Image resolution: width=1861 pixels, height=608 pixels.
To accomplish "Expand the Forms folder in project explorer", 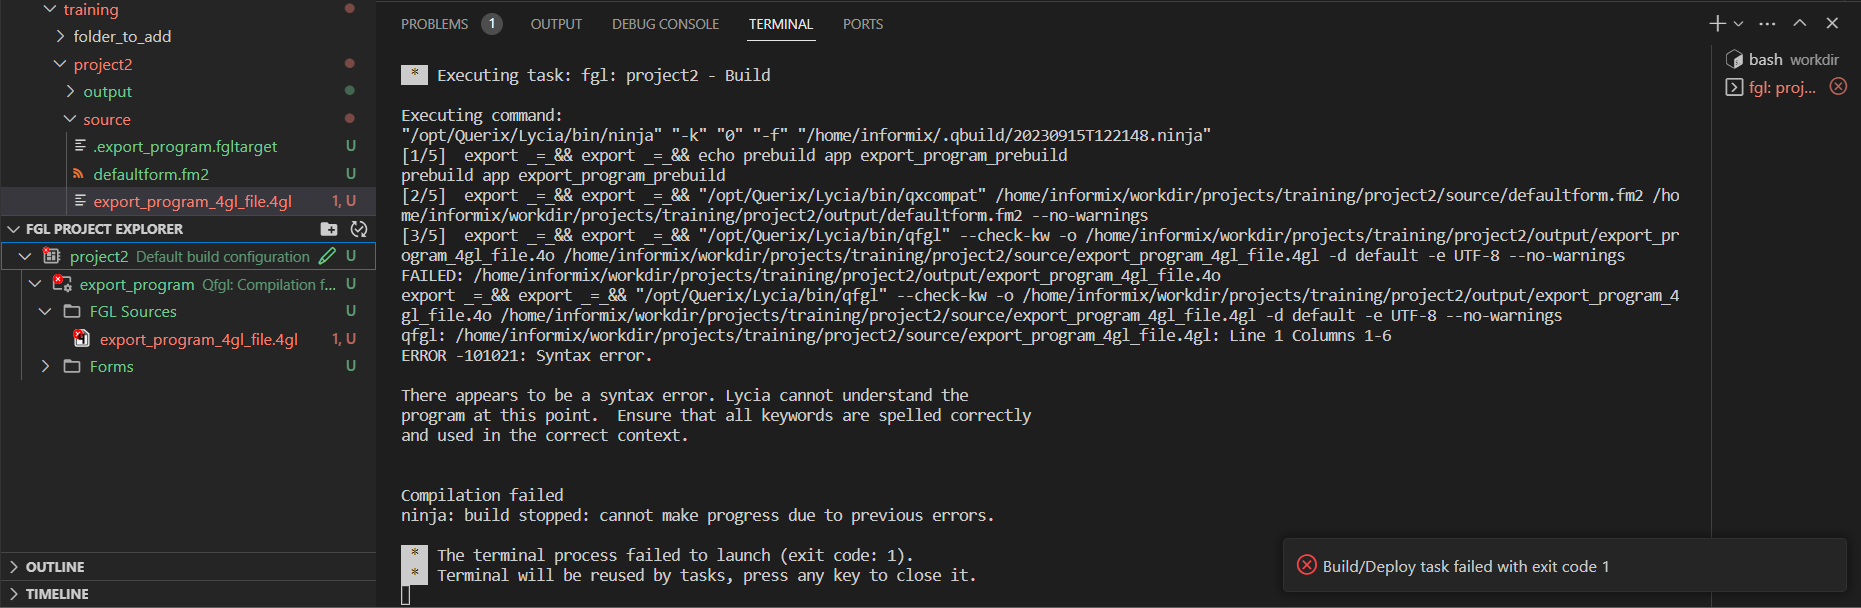I will (45, 367).
